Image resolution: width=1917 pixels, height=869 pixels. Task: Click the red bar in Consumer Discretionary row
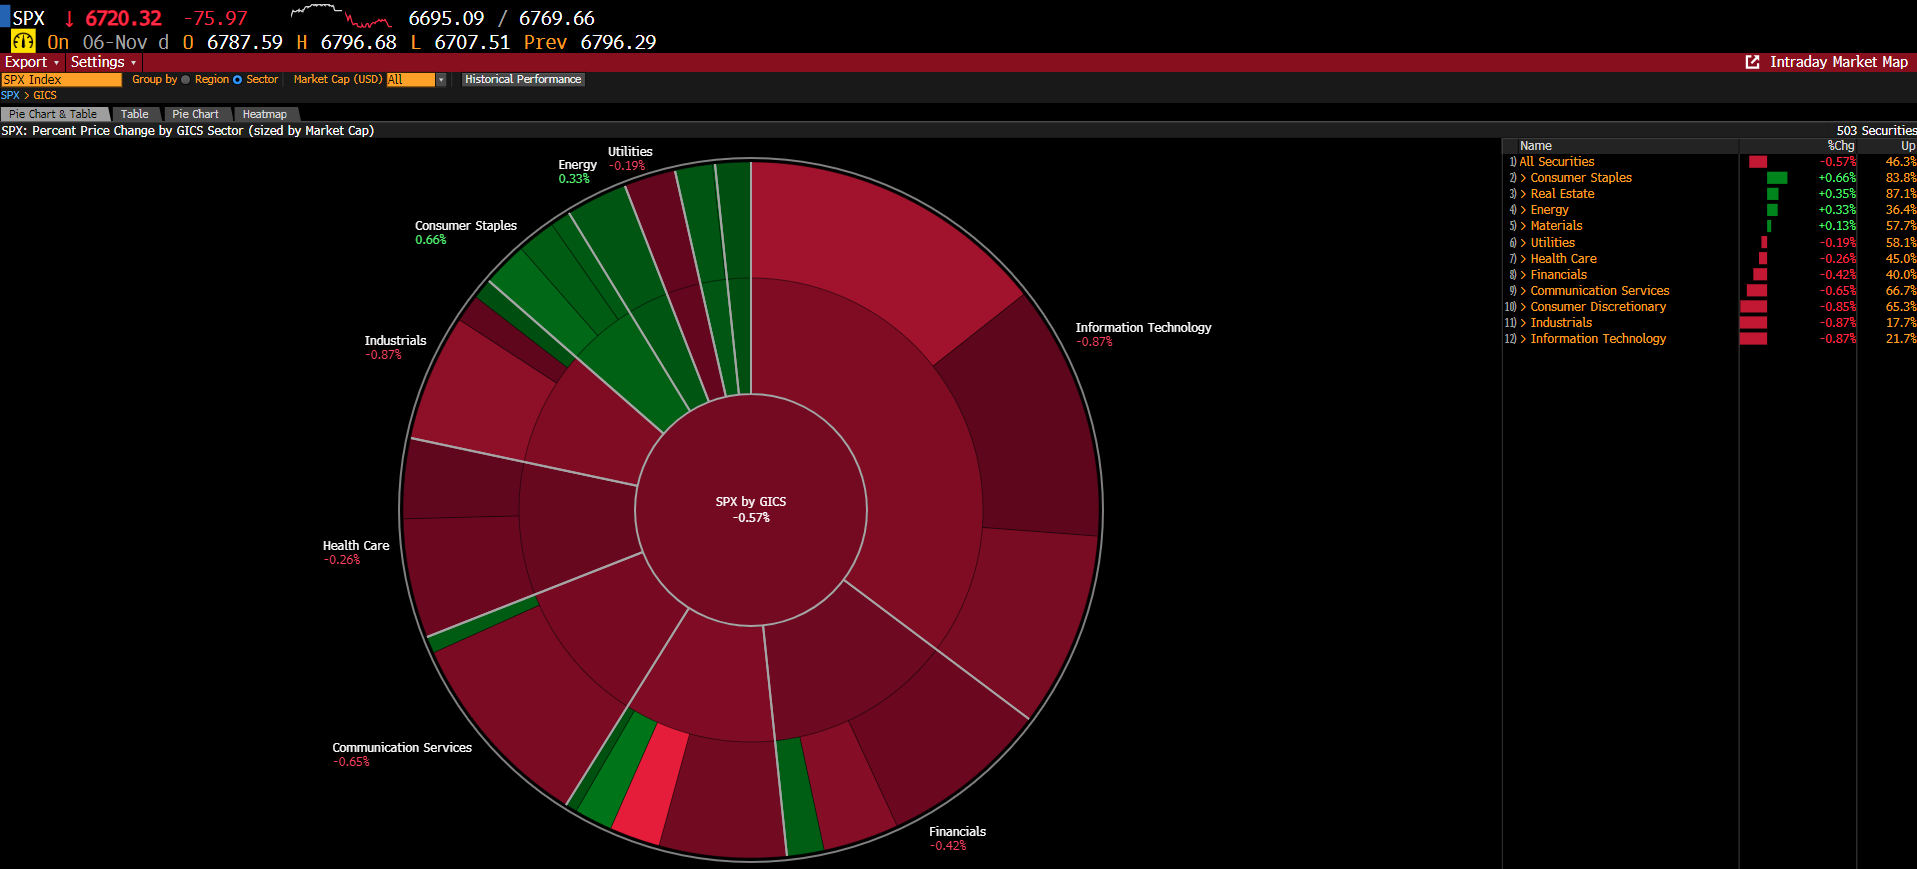(1753, 307)
